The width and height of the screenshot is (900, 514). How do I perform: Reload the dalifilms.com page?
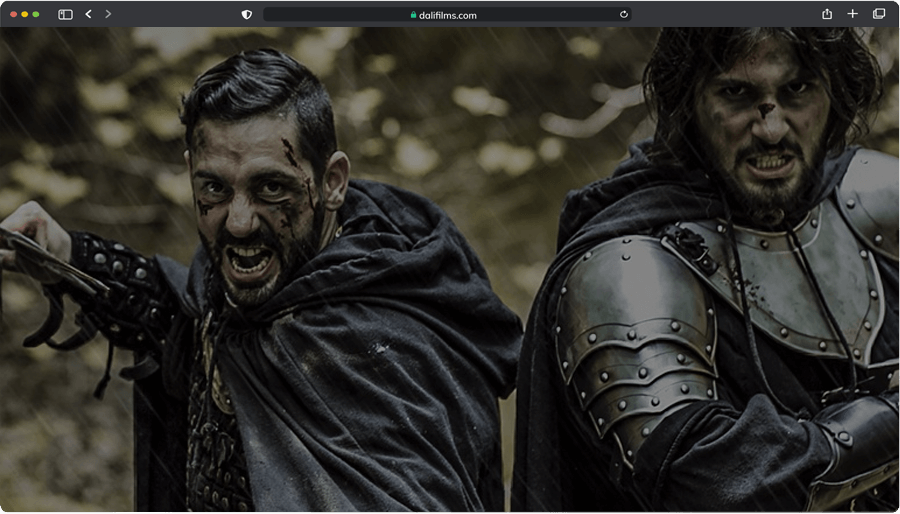click(624, 14)
